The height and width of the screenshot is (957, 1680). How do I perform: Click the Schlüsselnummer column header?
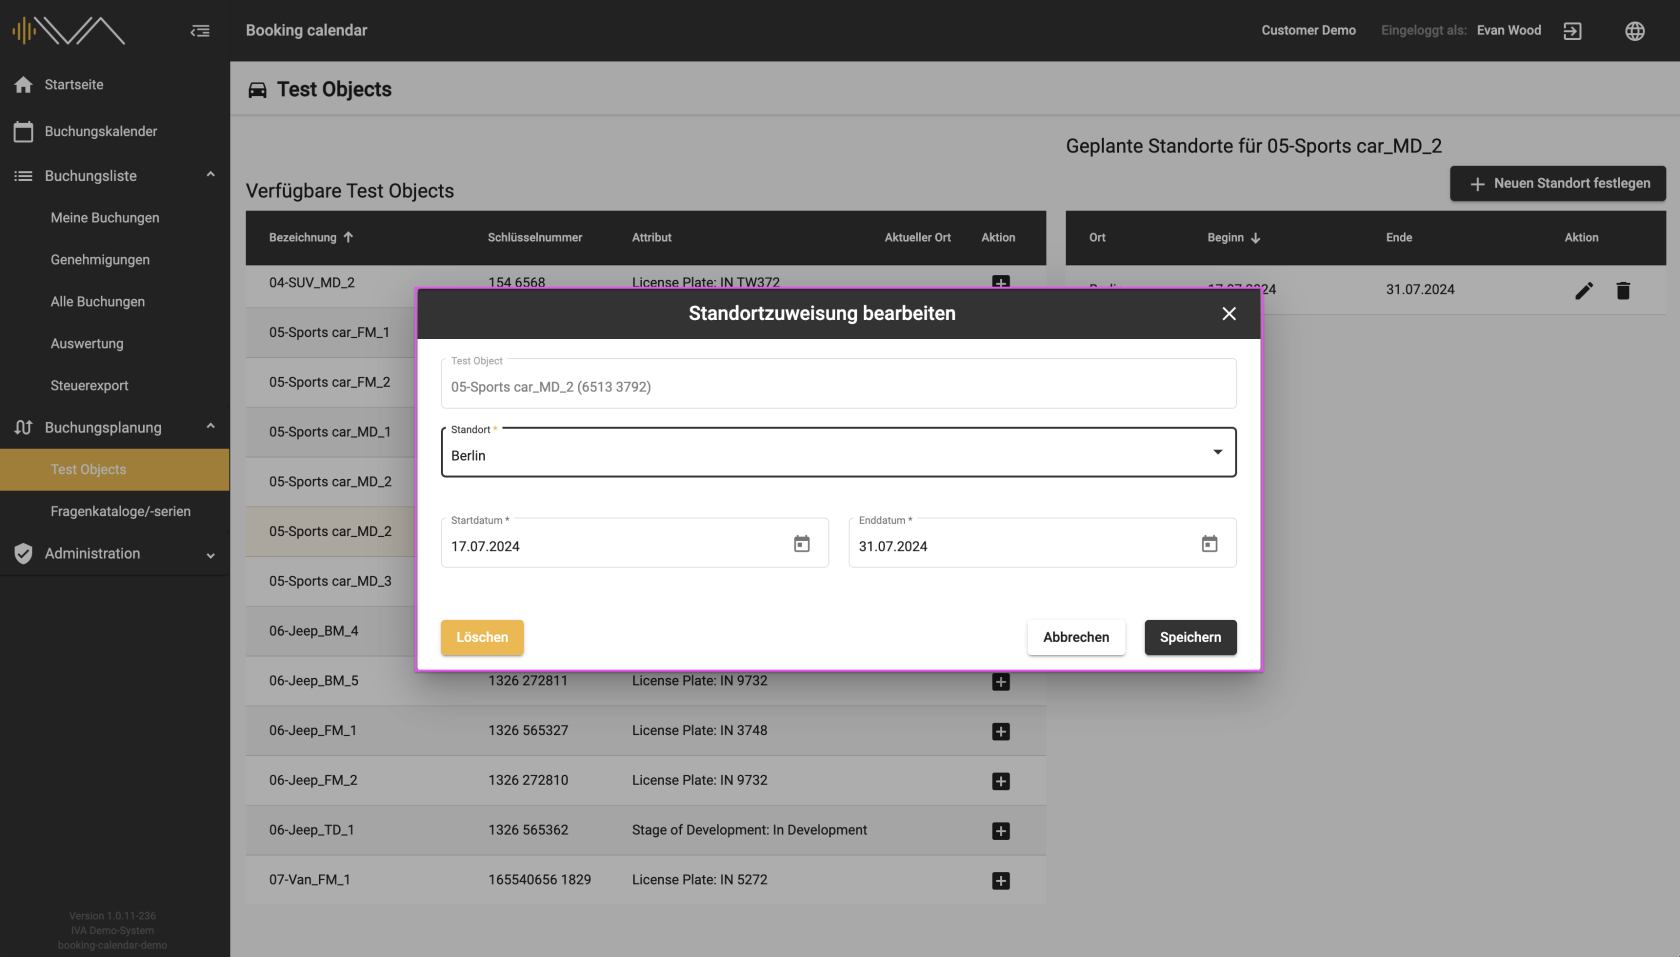tap(535, 238)
